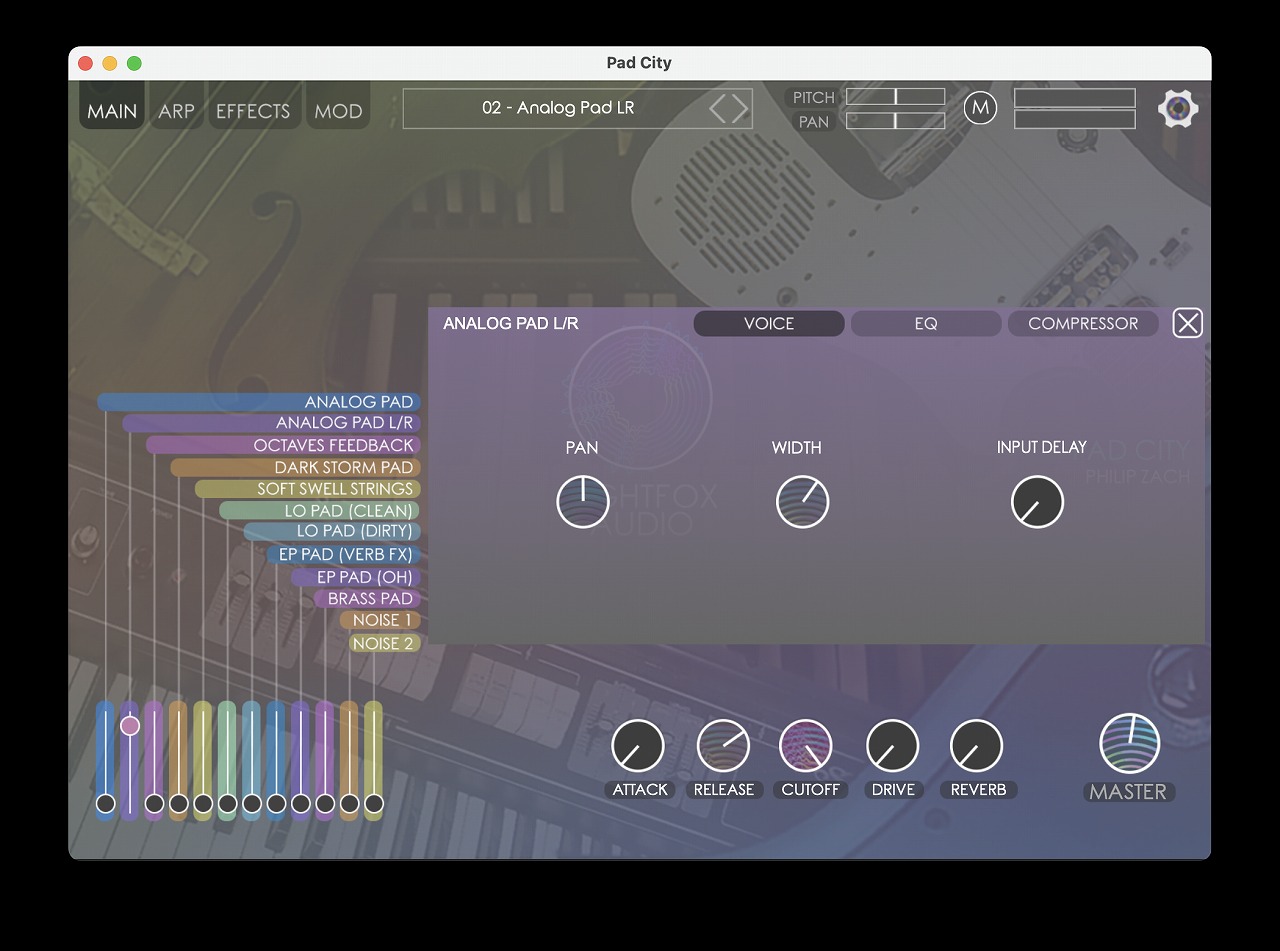Screen dimensions: 1280x951
Task: Go to the previous preset arrow
Action: [718, 108]
